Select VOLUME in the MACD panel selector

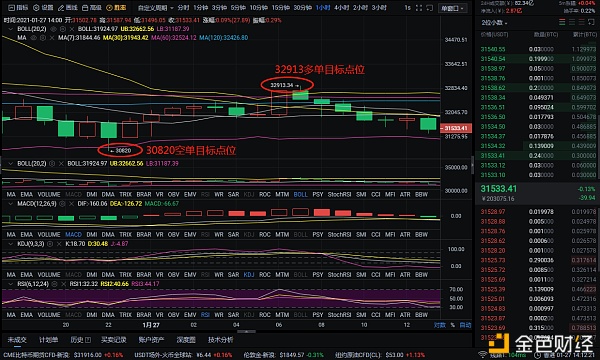pos(49,235)
